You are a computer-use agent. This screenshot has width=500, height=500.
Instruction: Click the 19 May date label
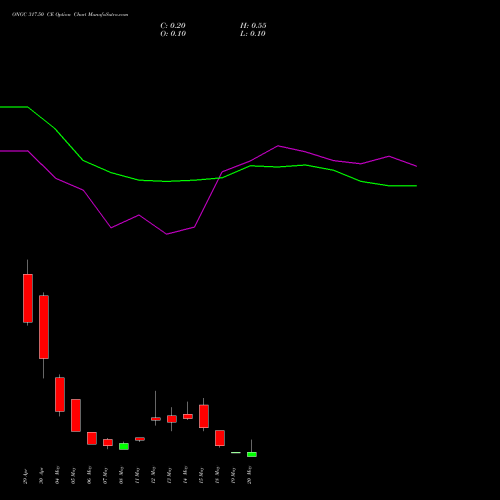(234, 475)
